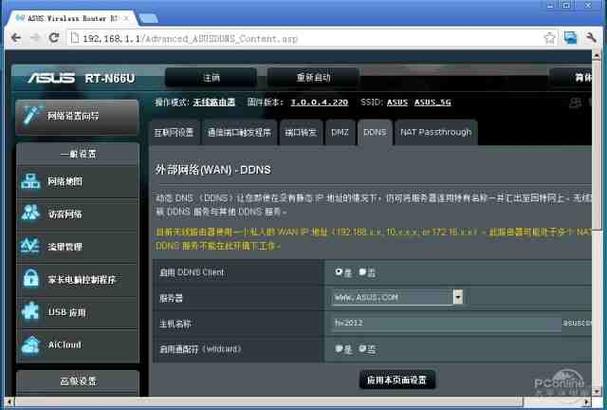607x410 pixels.
Task: Click the horizontal scrollbar left arrow
Action: click(9, 401)
